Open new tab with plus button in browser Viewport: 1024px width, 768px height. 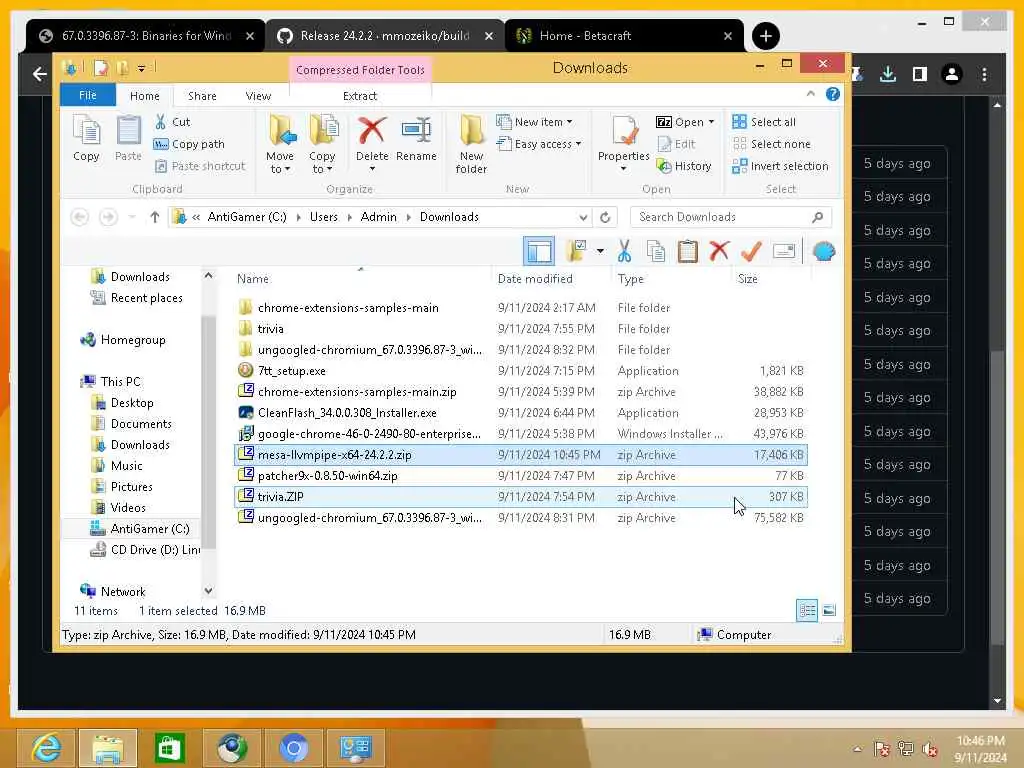point(765,36)
